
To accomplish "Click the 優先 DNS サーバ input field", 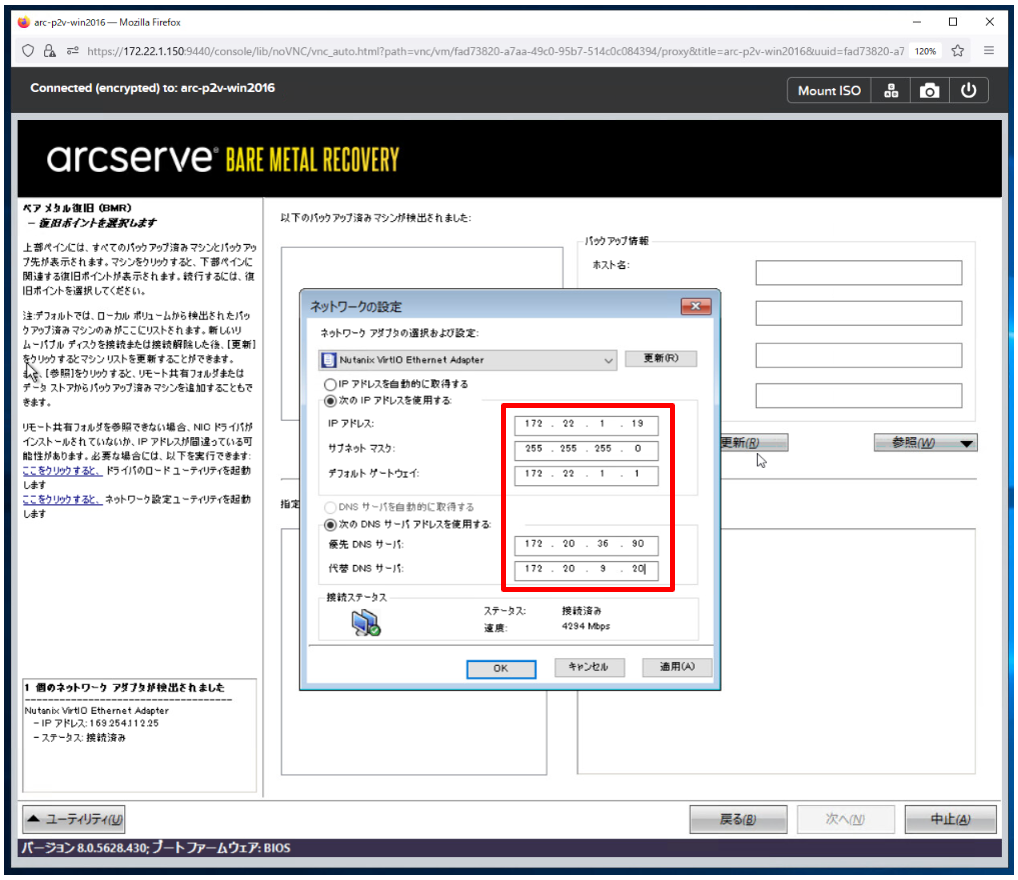I will pos(586,545).
